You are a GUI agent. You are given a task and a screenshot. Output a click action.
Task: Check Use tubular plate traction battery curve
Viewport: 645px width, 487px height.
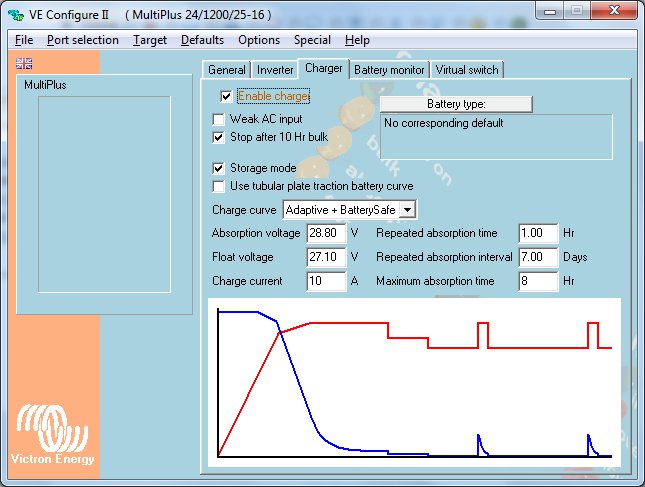click(x=218, y=186)
